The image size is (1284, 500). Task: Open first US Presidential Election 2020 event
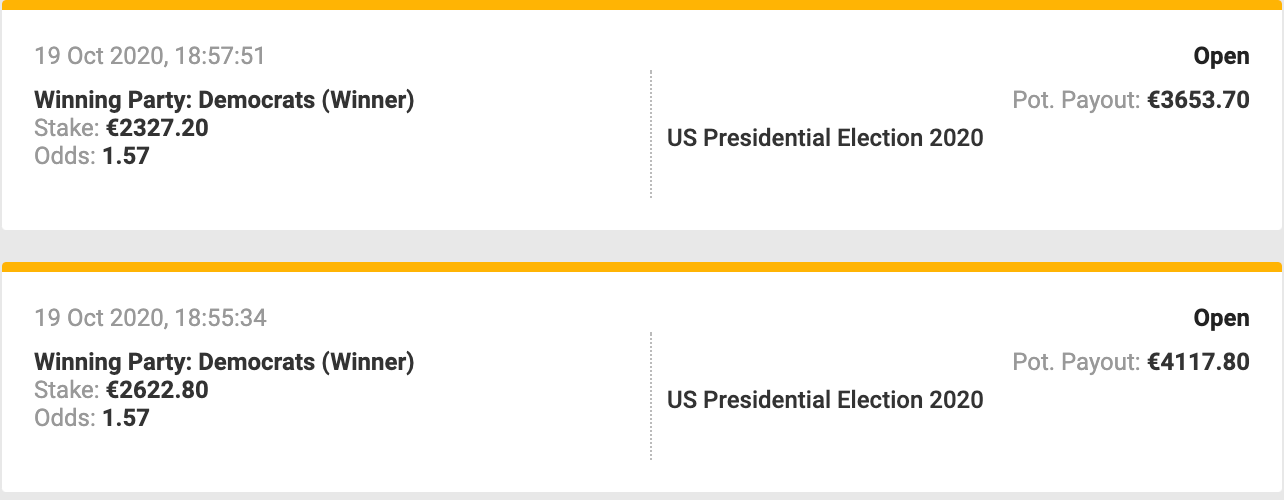pyautogui.click(x=825, y=138)
